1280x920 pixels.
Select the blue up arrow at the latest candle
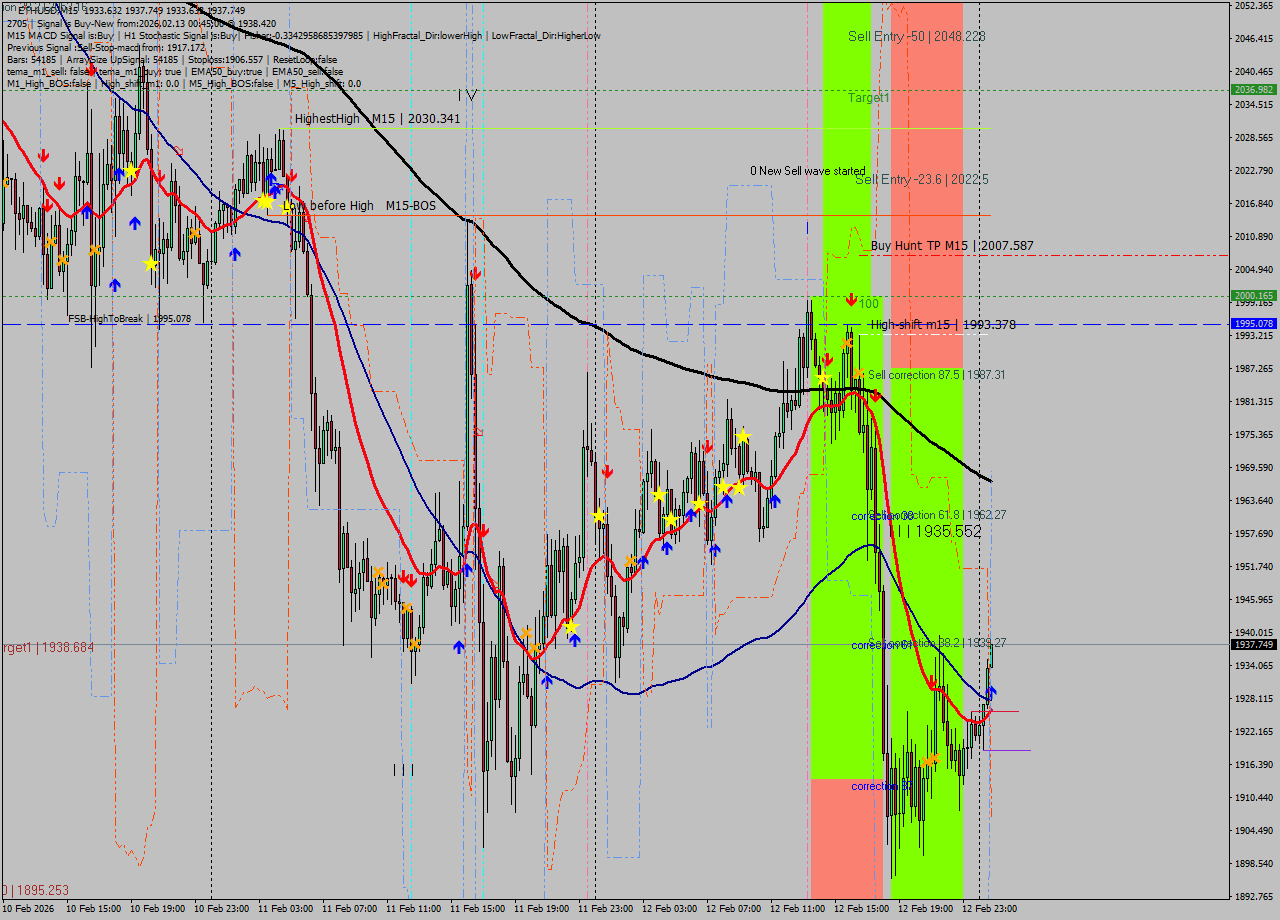(991, 692)
